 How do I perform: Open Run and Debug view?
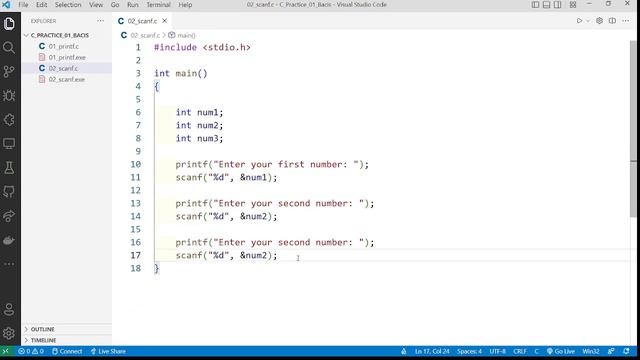(x=9, y=96)
